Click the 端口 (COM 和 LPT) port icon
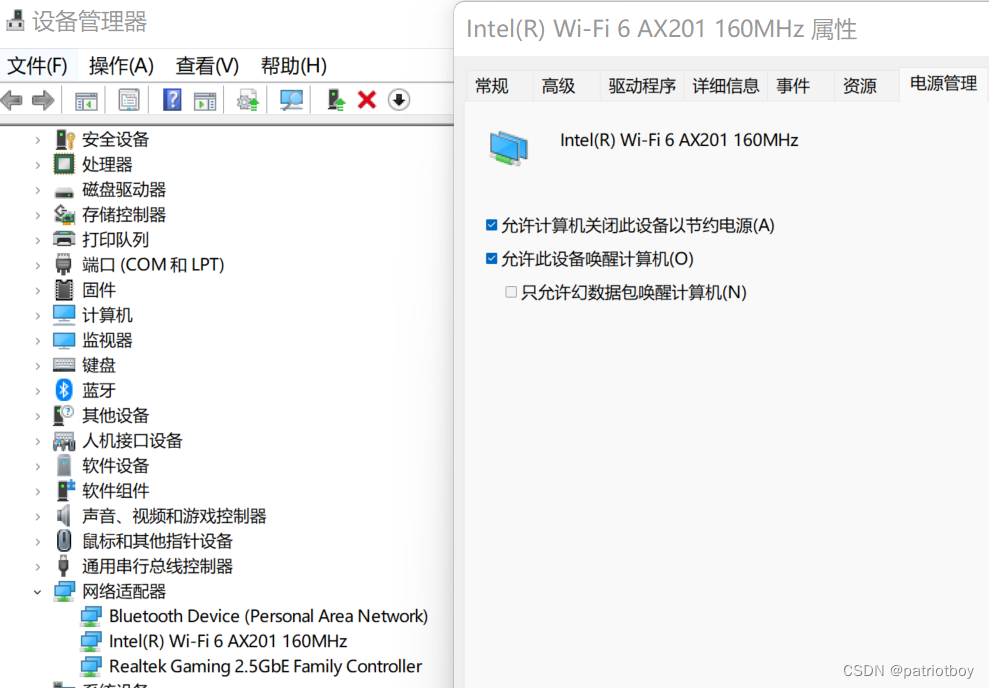This screenshot has height=688, width=989. coord(63,265)
